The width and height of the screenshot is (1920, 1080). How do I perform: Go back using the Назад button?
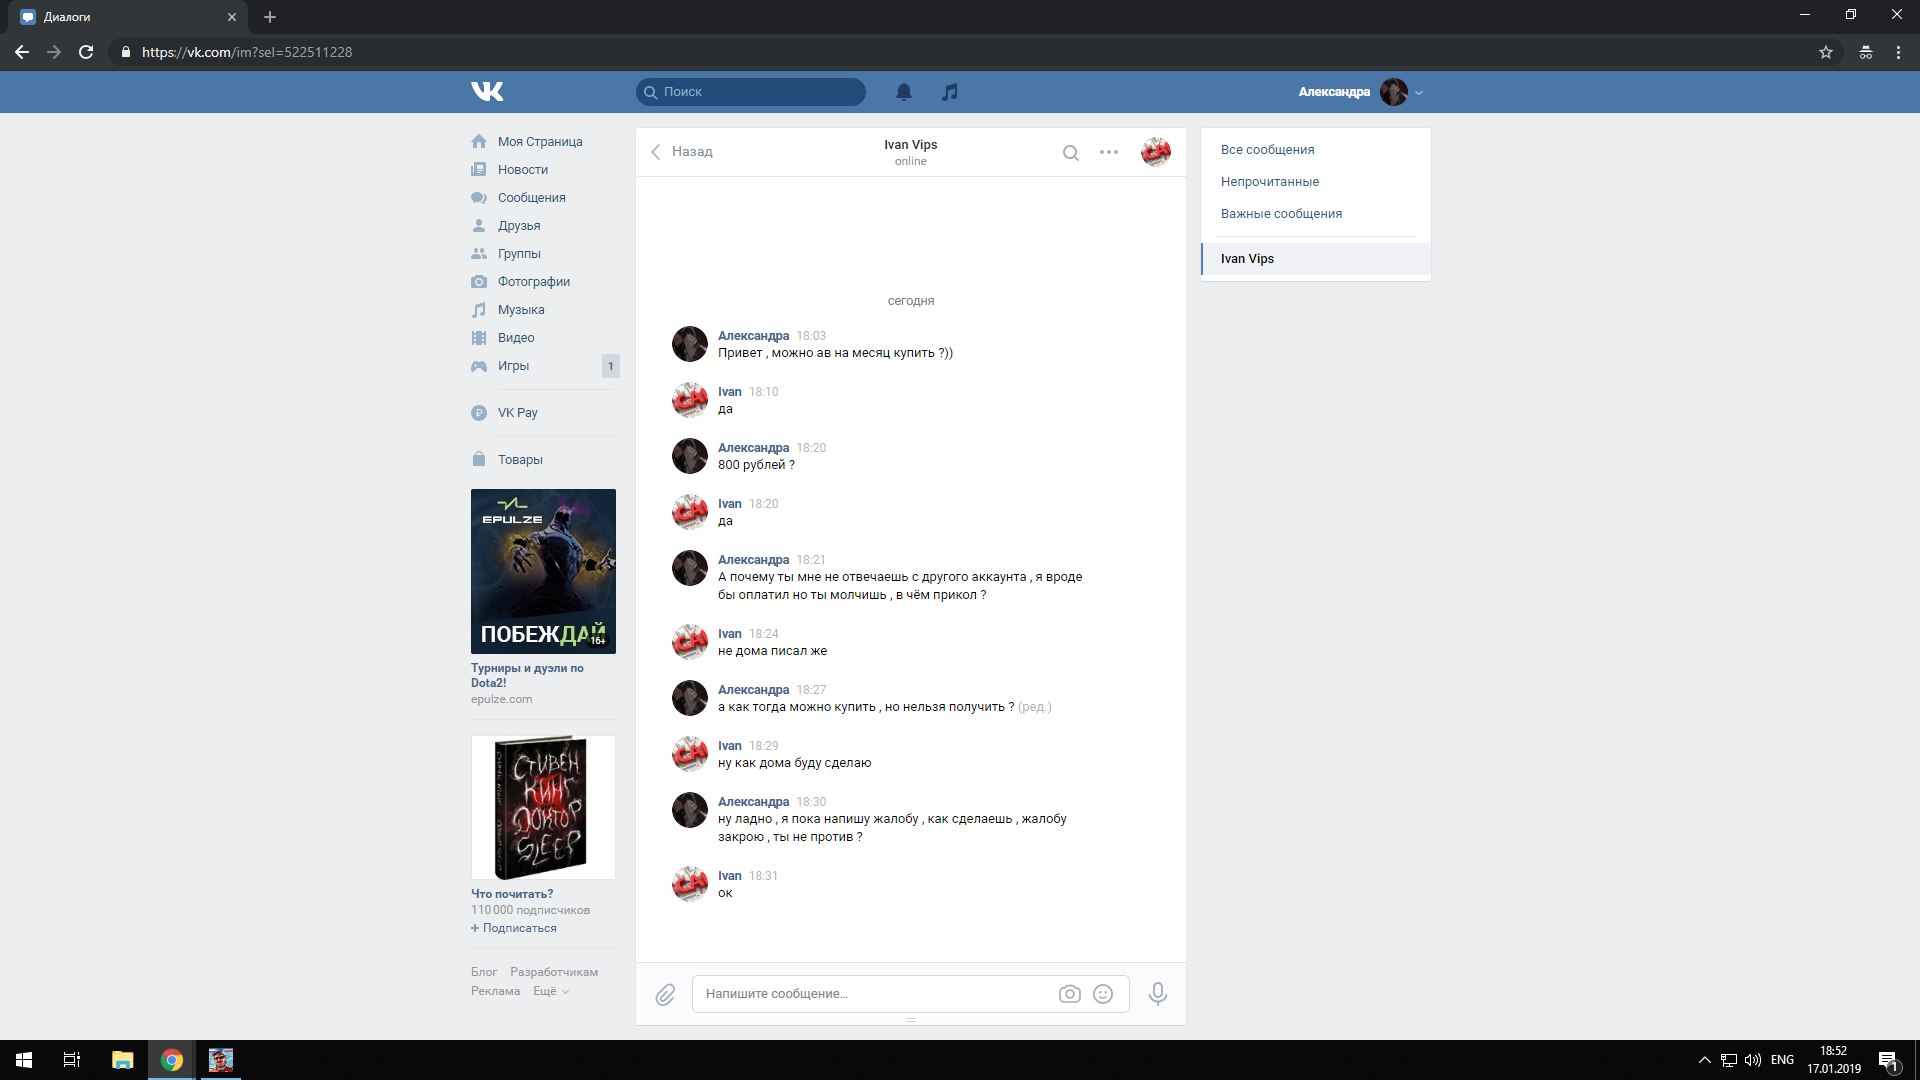(681, 152)
